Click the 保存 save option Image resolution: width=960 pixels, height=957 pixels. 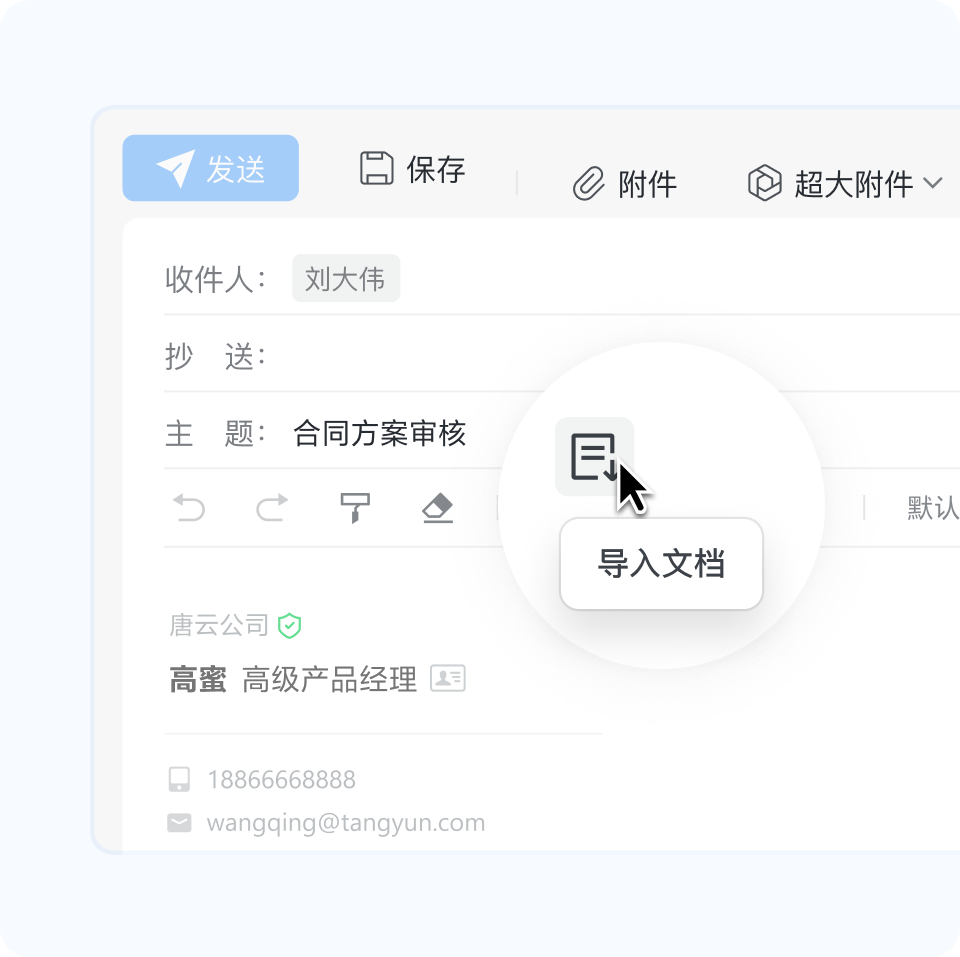point(436,169)
